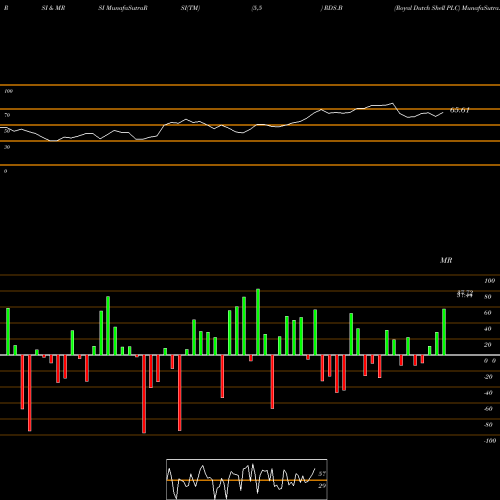
Task: Click the RSI current value 65.61
Action: (x=460, y=110)
